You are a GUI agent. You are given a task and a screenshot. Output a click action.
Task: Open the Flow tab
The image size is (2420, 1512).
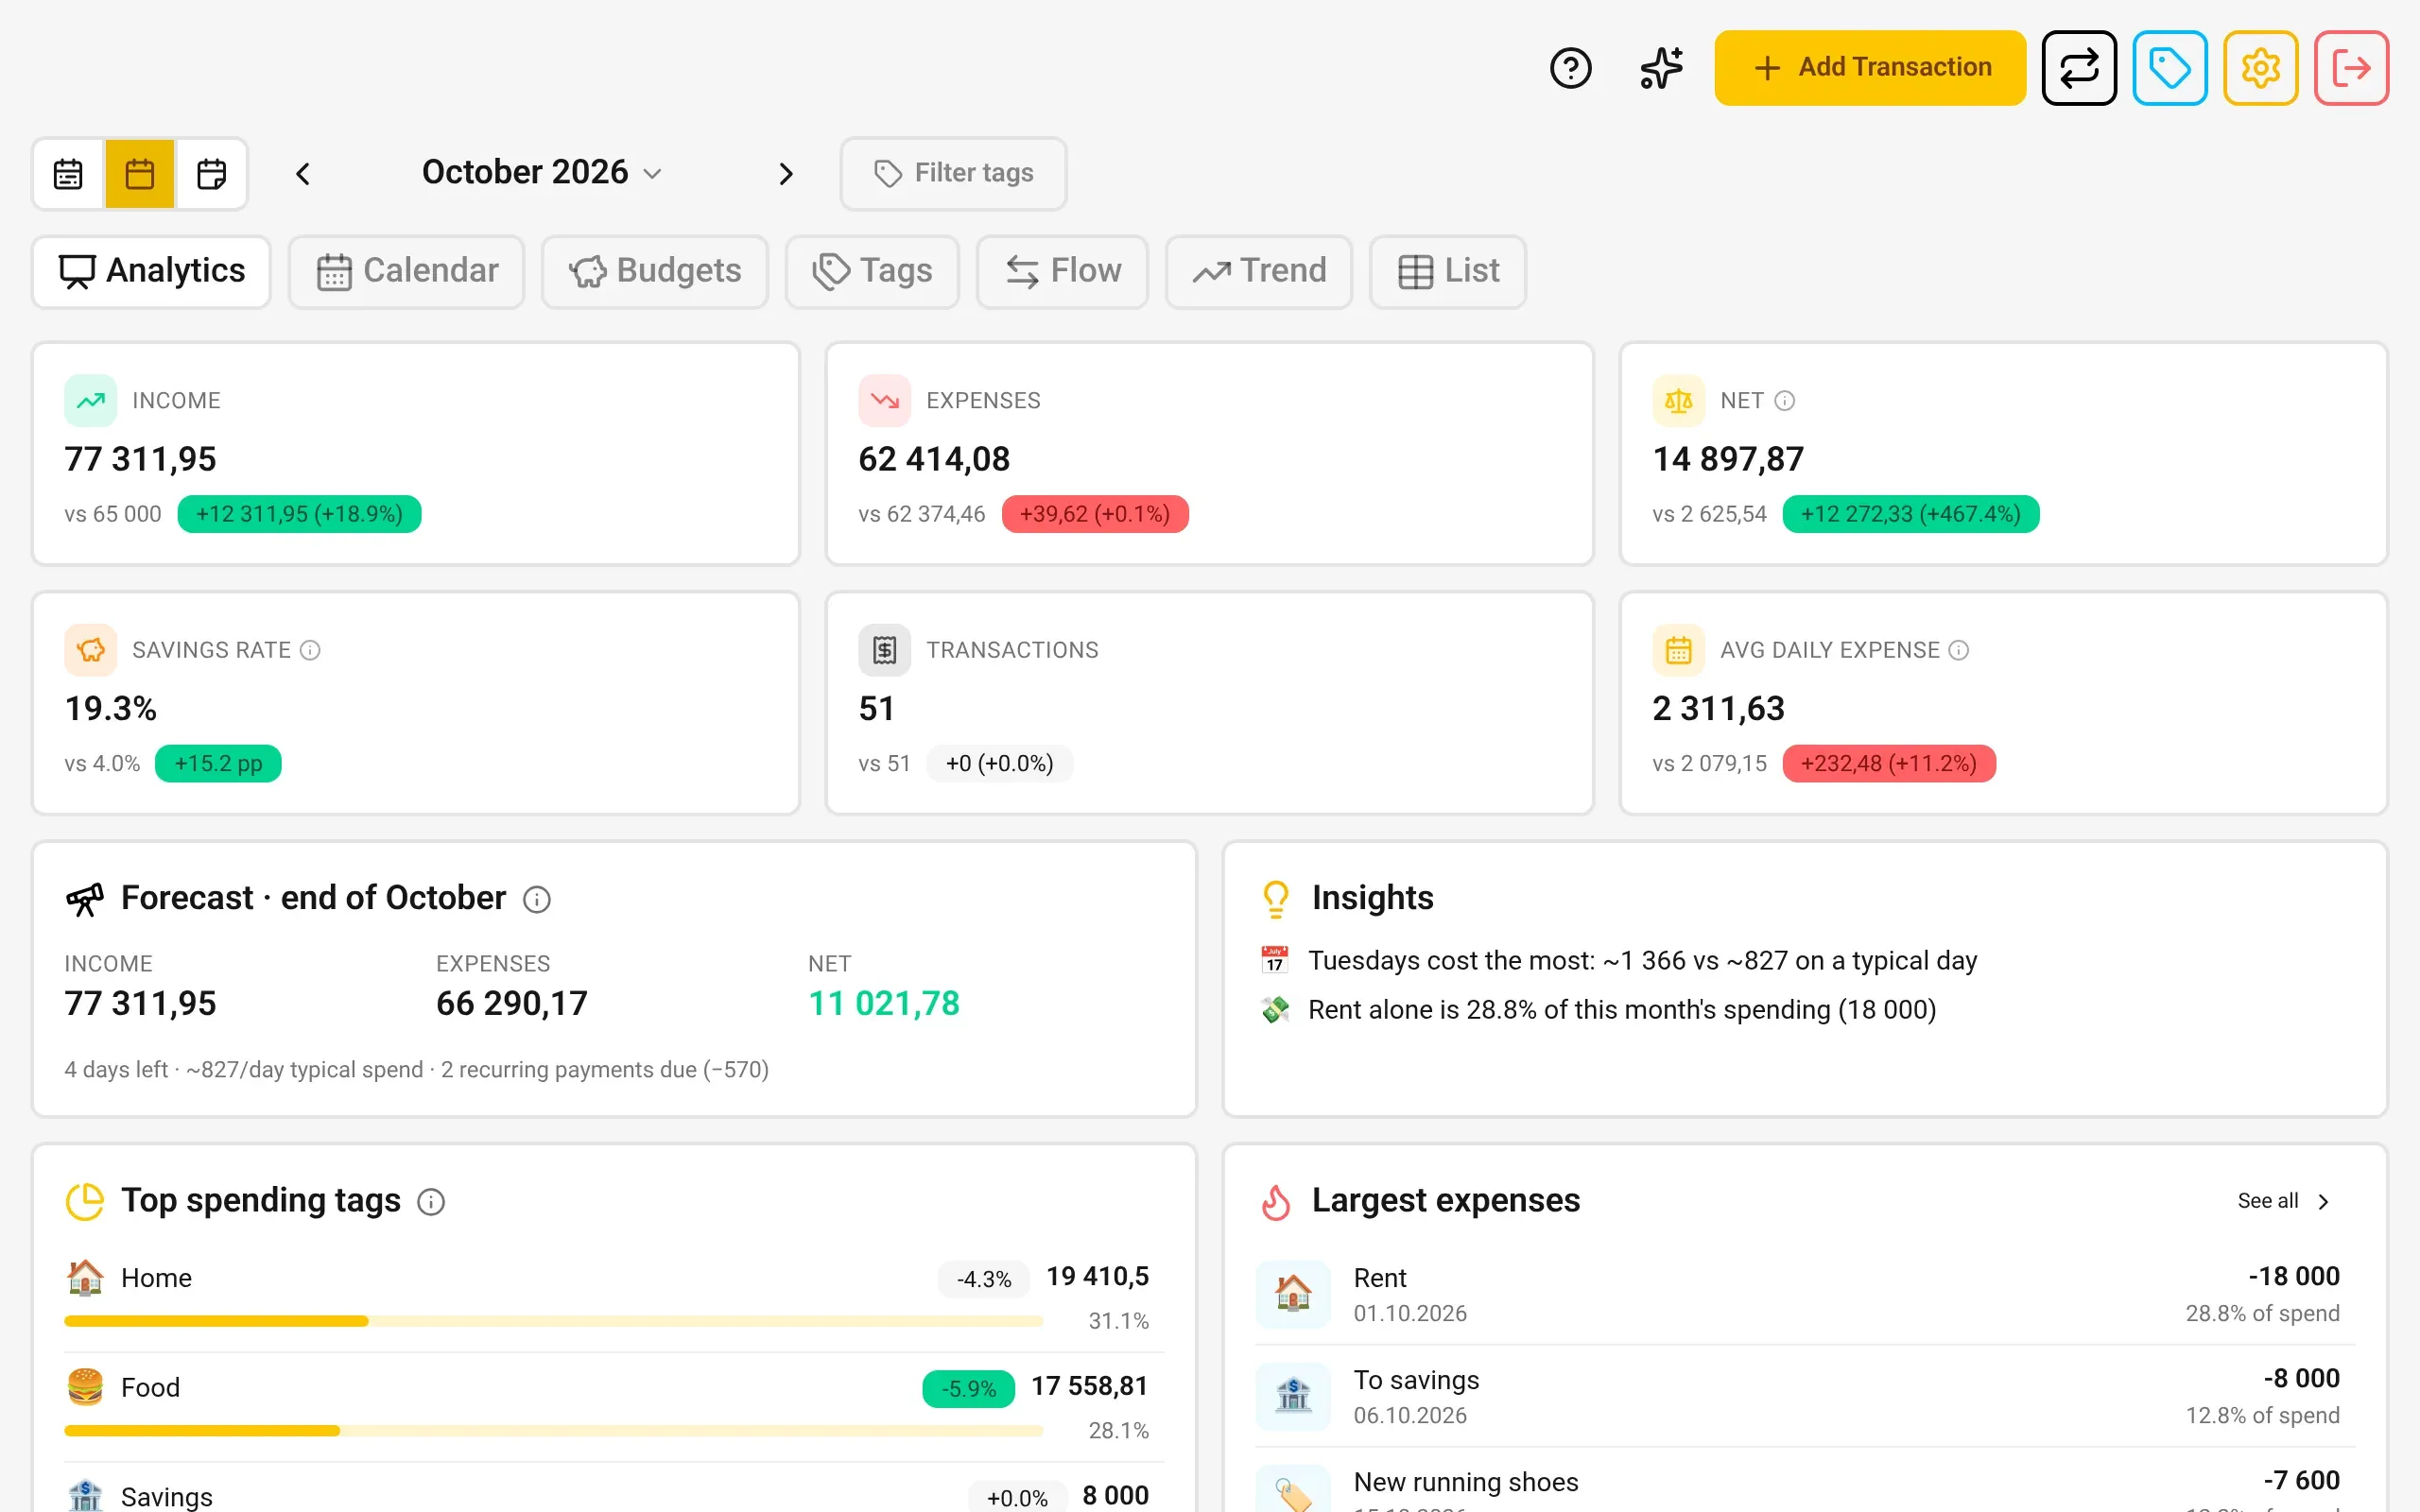pos(1062,272)
